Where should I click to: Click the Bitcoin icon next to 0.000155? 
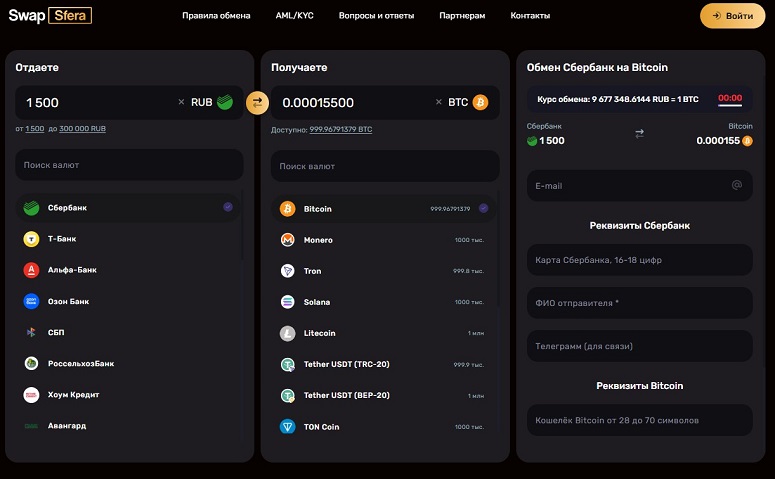[x=747, y=141]
